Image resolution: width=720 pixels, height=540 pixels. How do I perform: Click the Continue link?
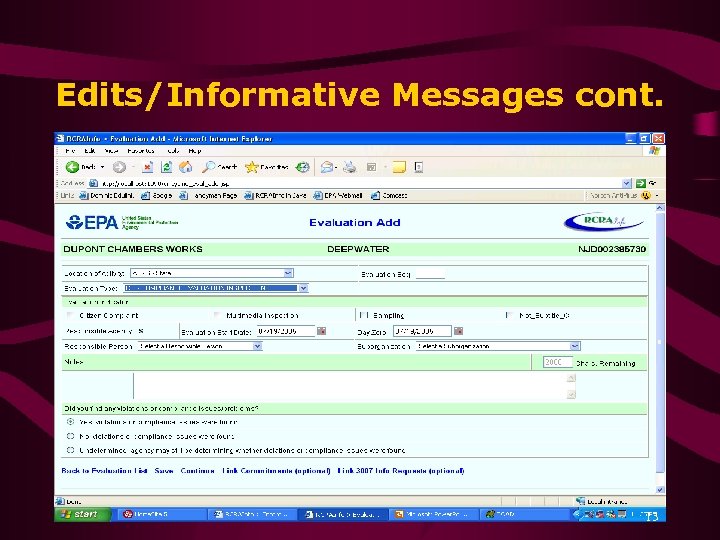point(197,471)
